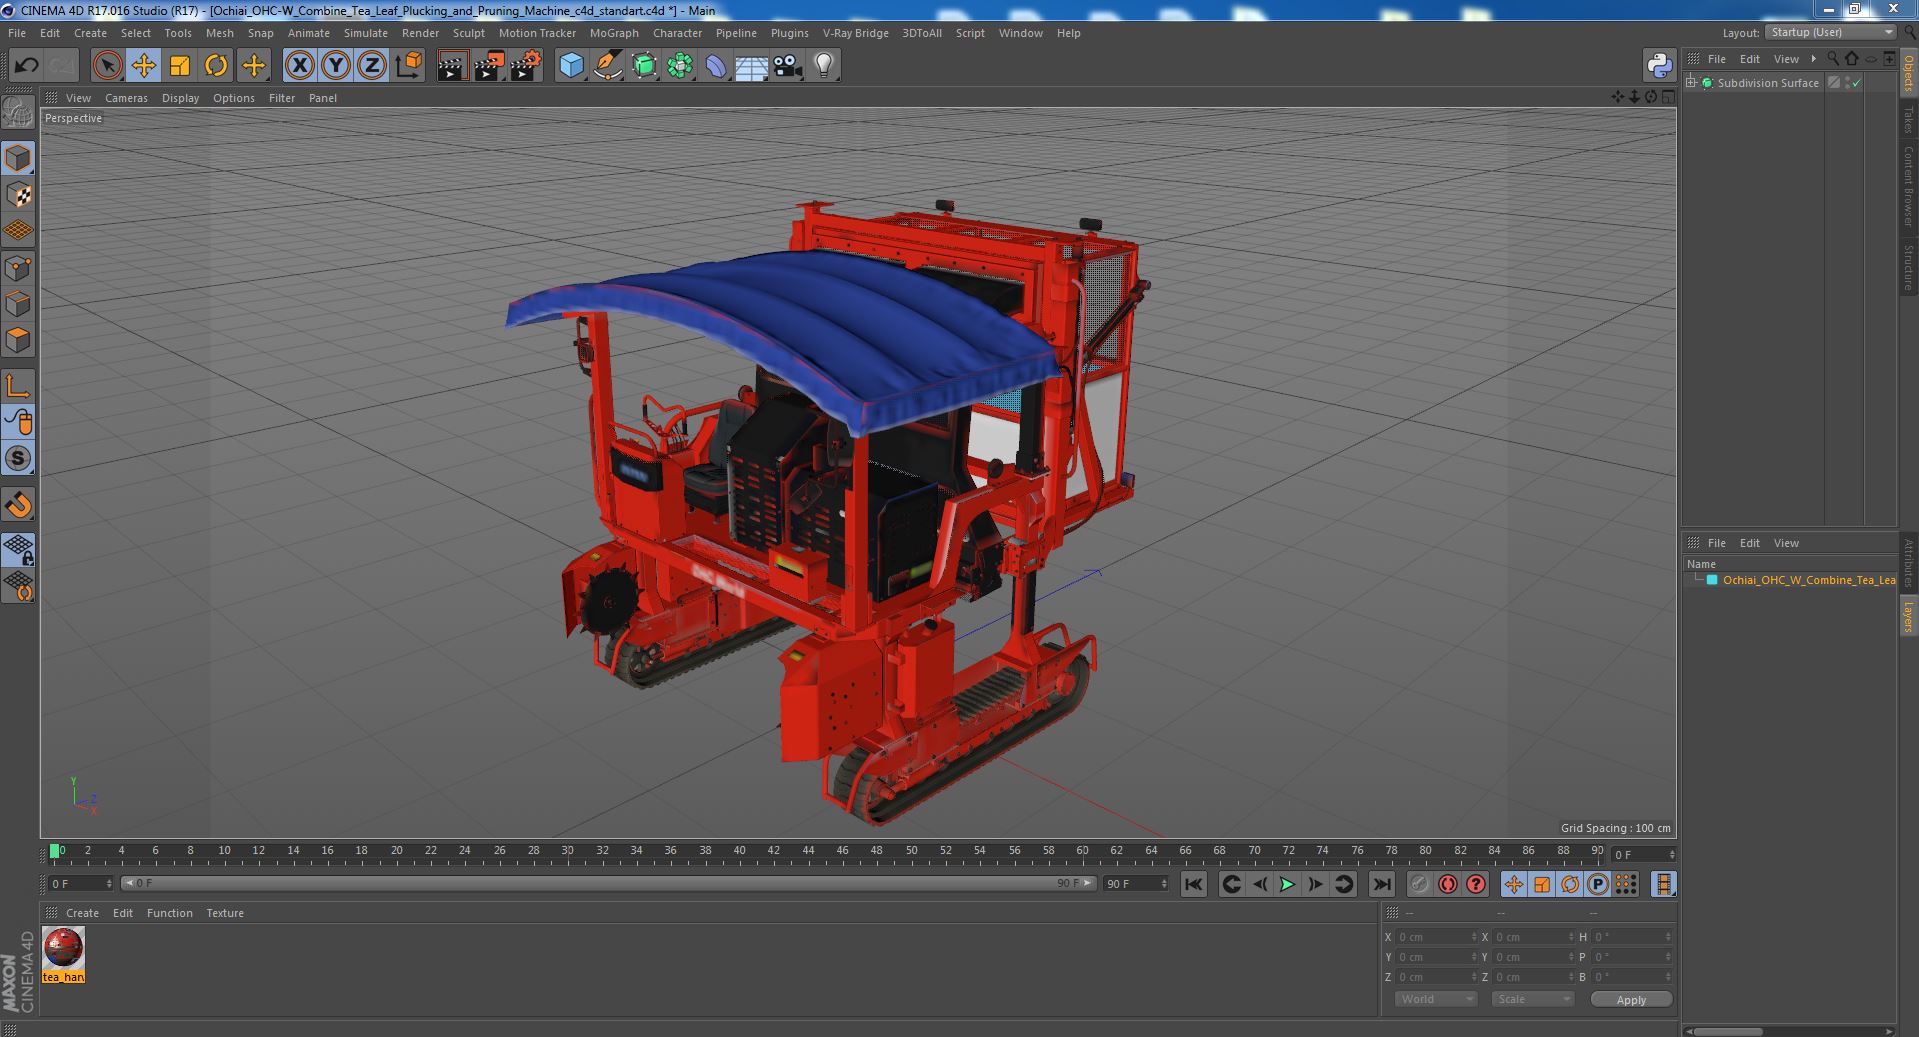Toggle Z axis lock

(x=372, y=66)
